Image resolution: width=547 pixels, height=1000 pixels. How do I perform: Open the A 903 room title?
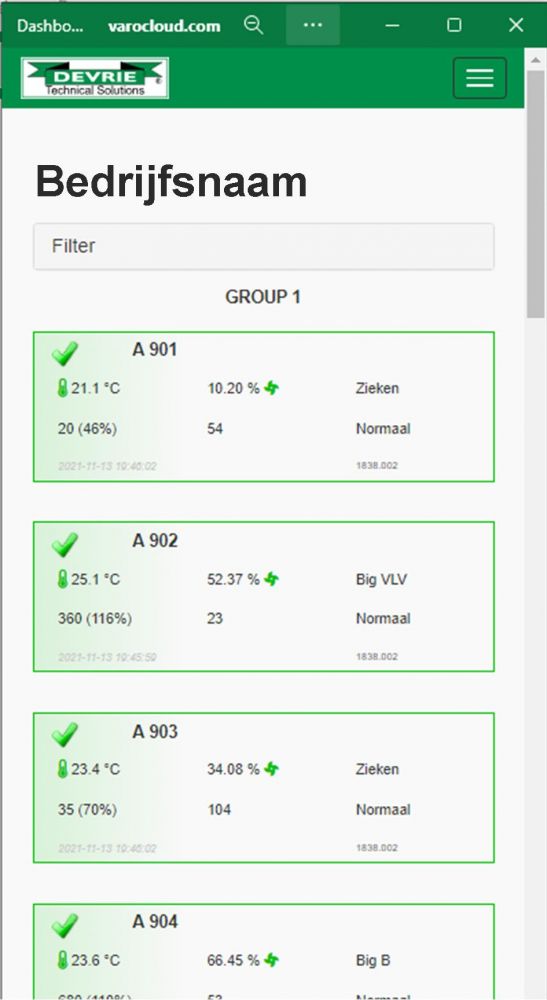(155, 732)
